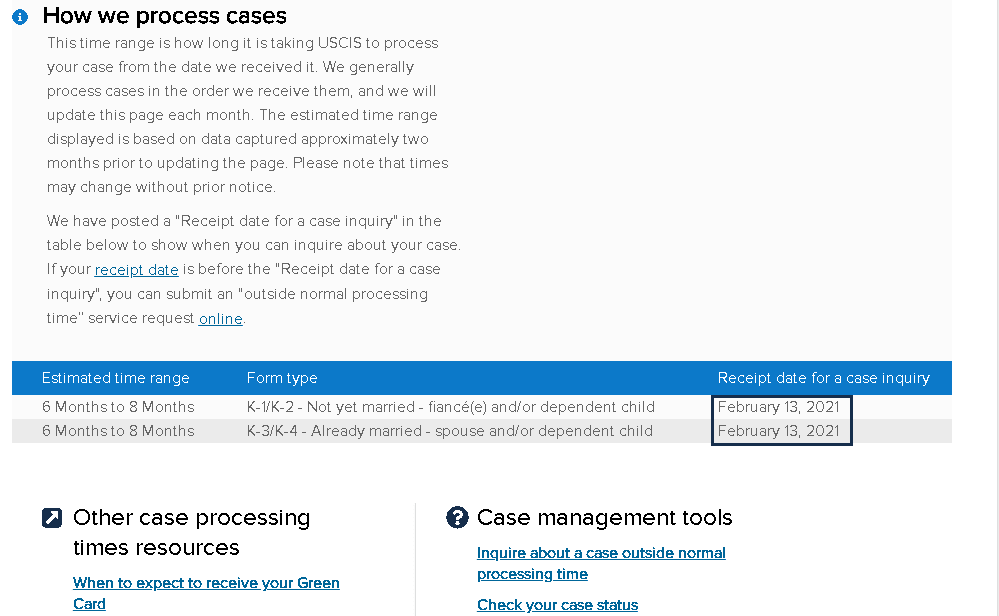Click 6 Months to 8 Months in K-1/K-2 row
999x616 pixels.
click(118, 407)
